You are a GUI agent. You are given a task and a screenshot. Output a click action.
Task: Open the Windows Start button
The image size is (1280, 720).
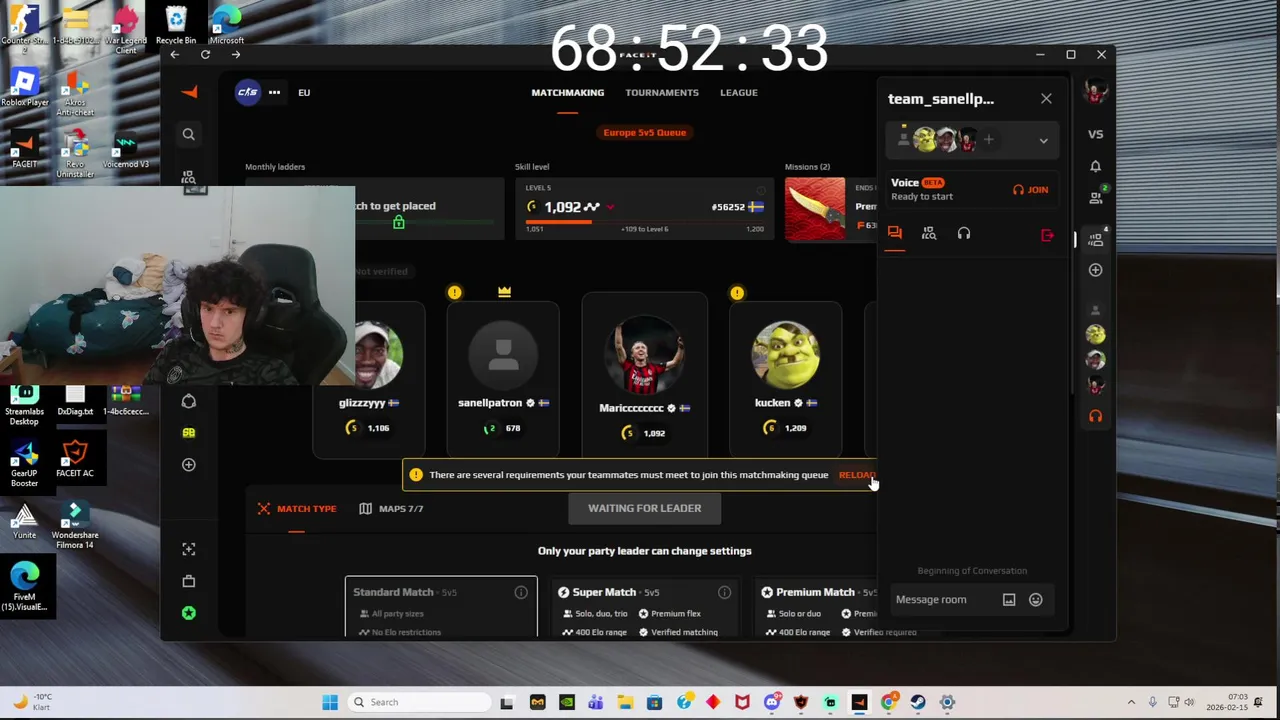coord(330,702)
